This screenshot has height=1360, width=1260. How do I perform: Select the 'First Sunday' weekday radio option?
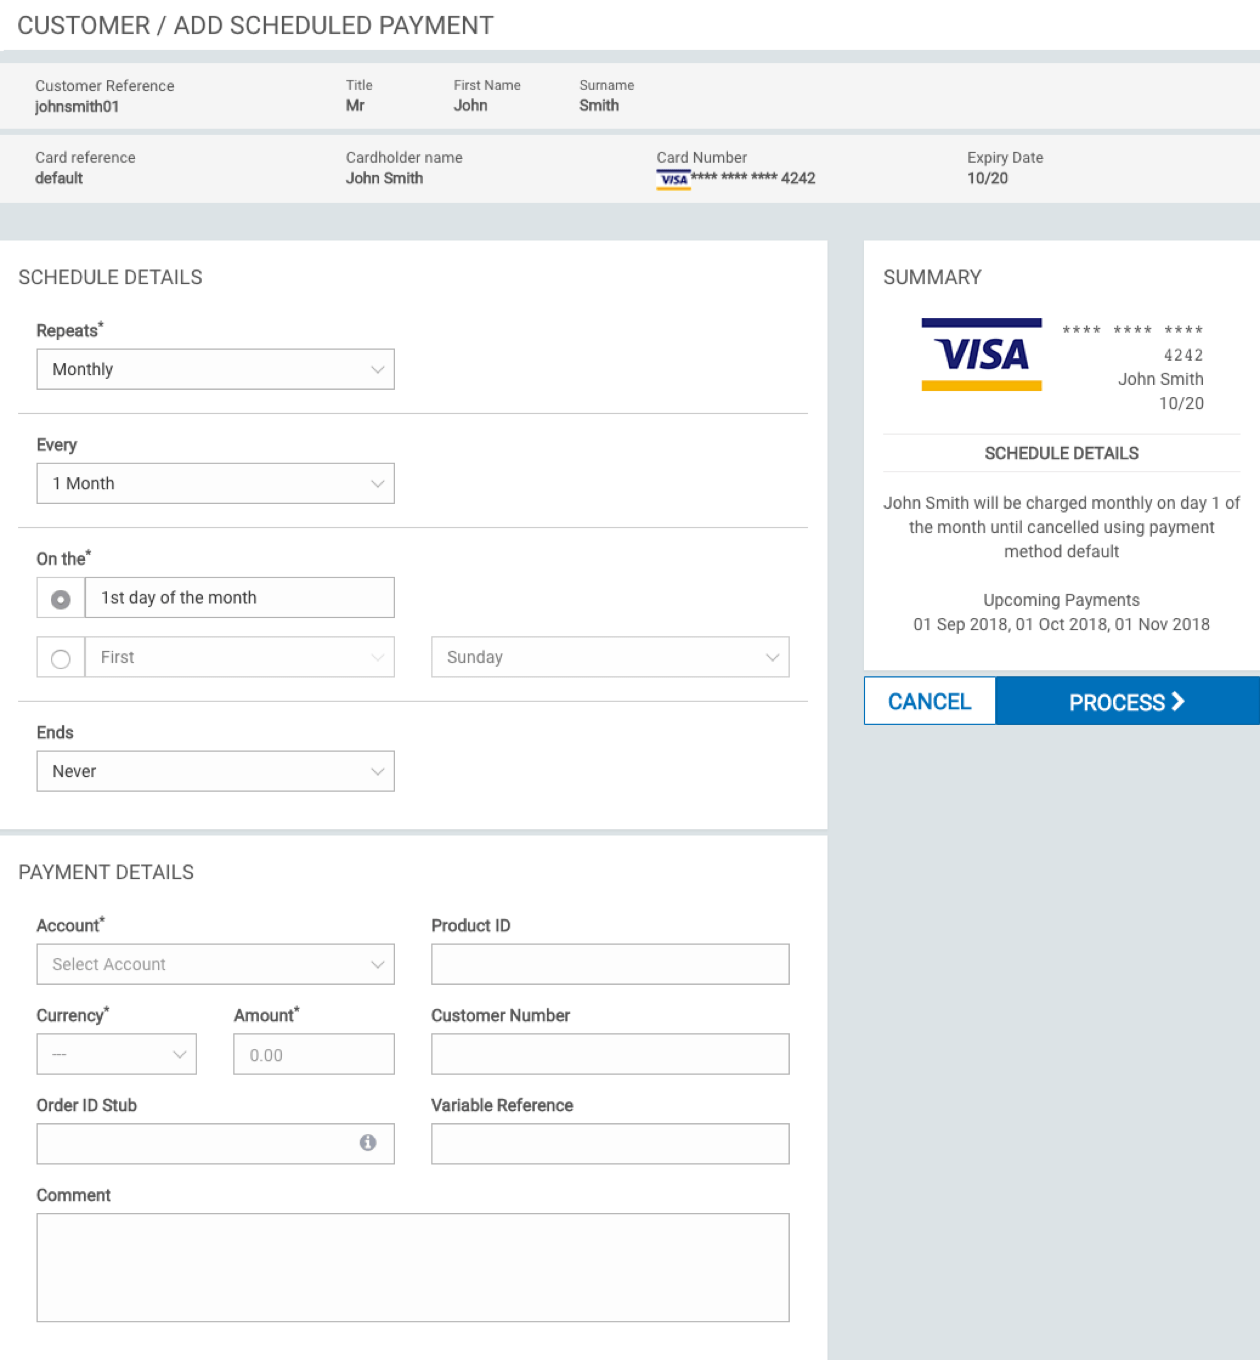[x=61, y=658]
